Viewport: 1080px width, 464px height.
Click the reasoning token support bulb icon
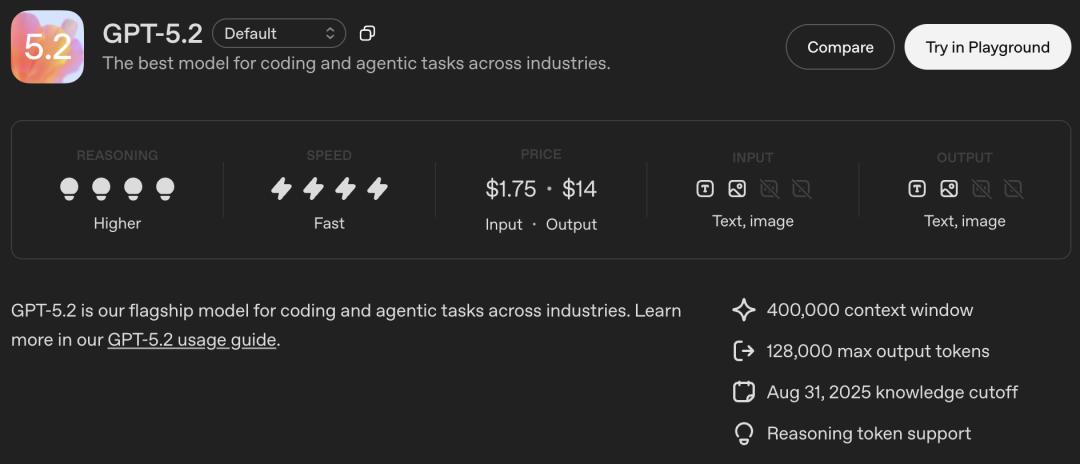point(743,433)
